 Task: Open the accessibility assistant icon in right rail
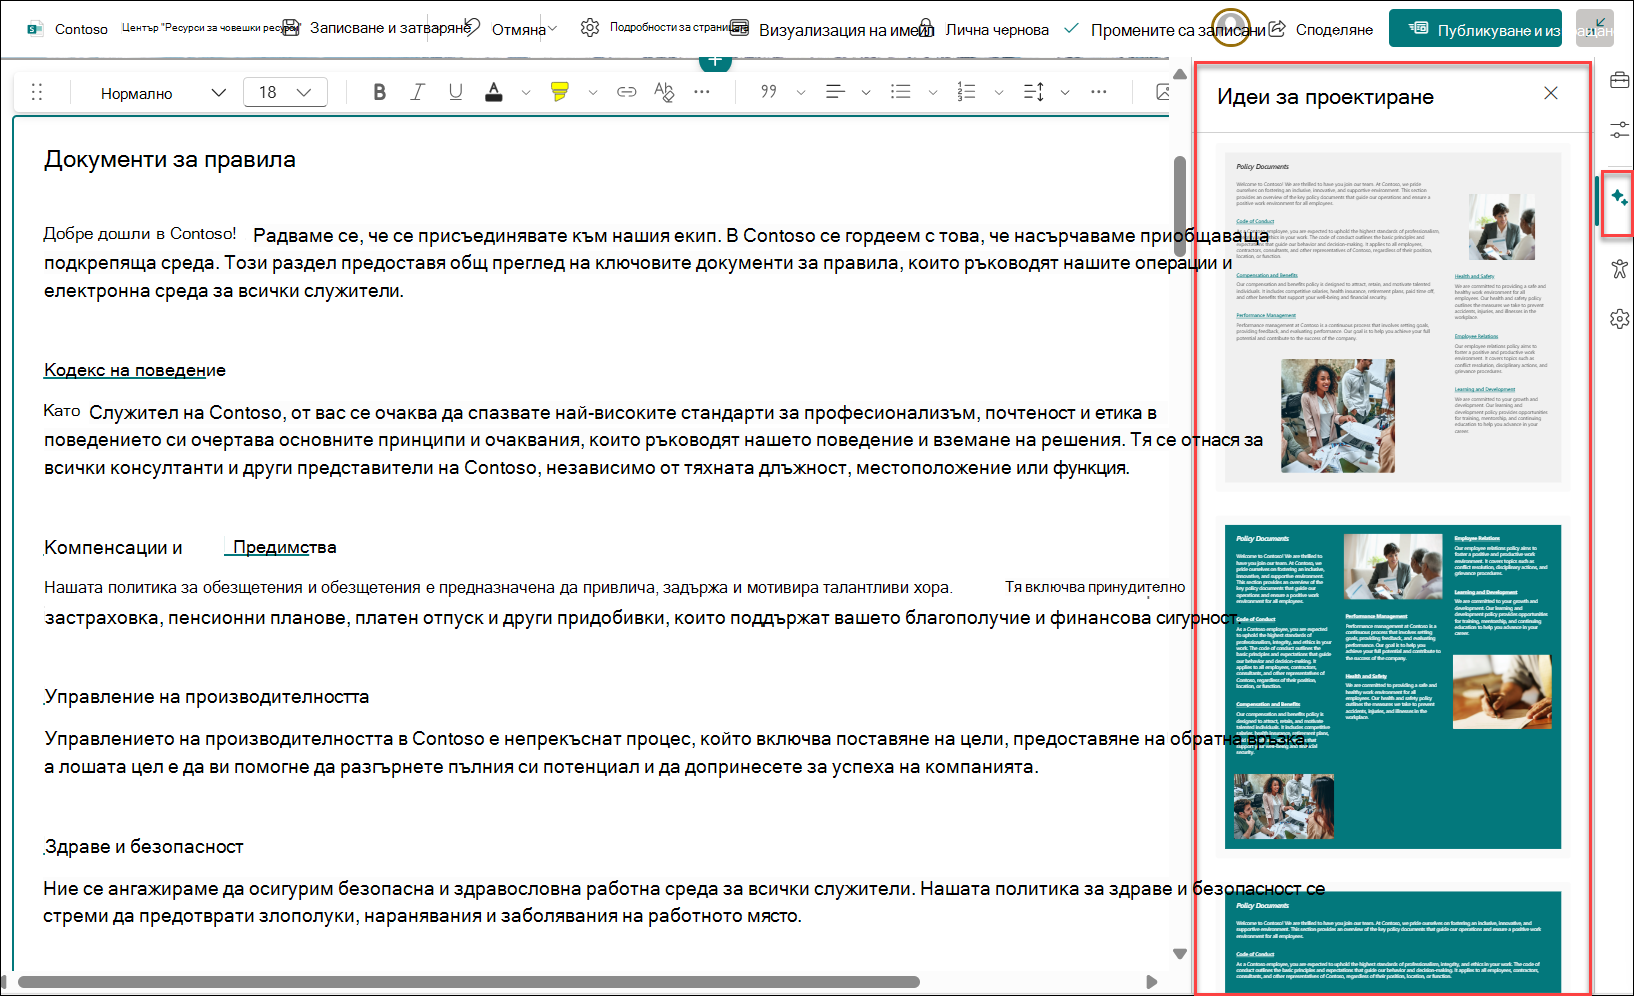(x=1619, y=268)
